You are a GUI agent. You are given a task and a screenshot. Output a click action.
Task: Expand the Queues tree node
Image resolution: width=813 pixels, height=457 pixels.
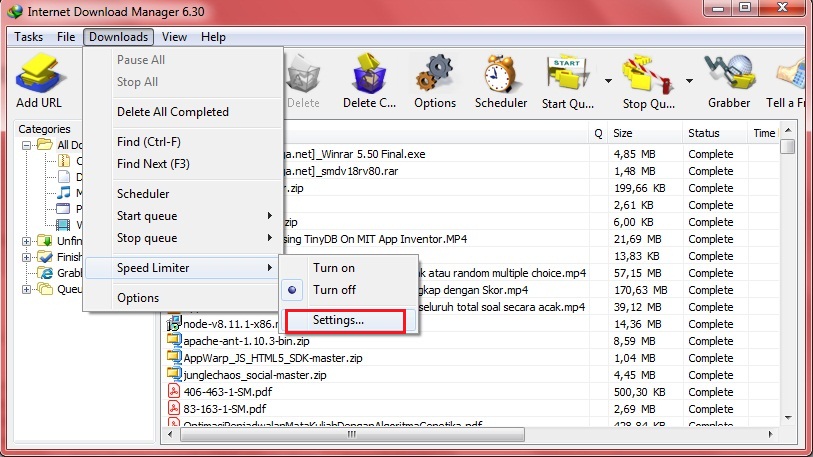pyautogui.click(x=26, y=289)
